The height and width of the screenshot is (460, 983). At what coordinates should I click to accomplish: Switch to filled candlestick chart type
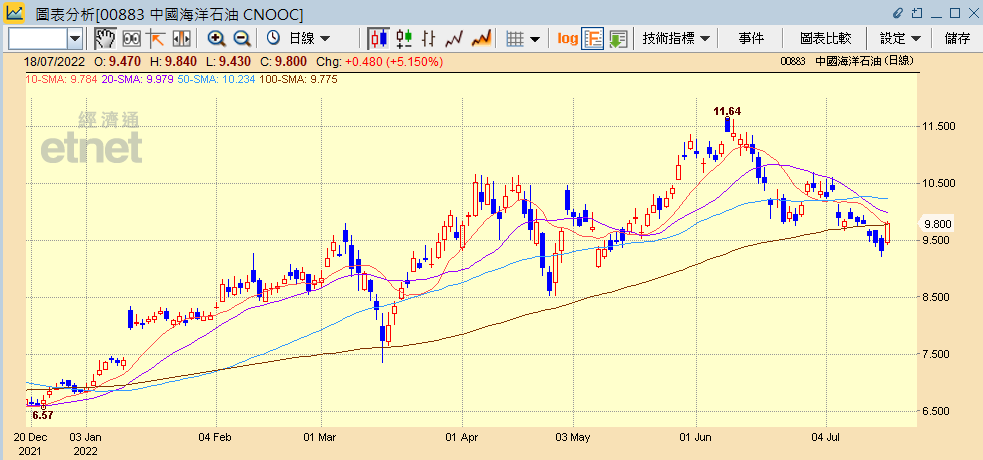378,38
